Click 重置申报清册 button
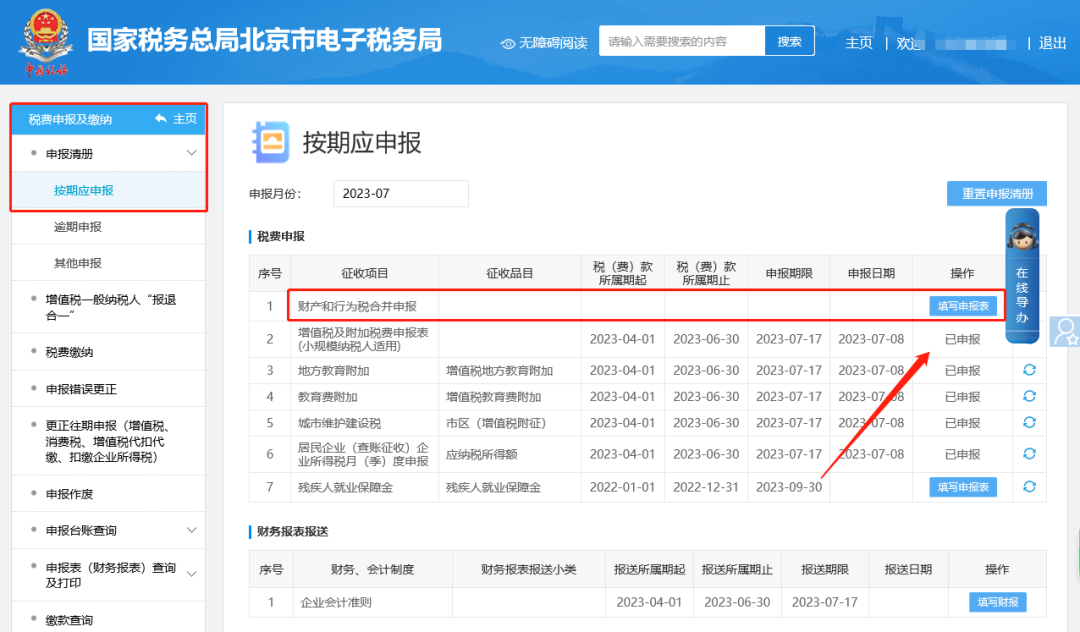This screenshot has height=632, width=1080. 997,193
